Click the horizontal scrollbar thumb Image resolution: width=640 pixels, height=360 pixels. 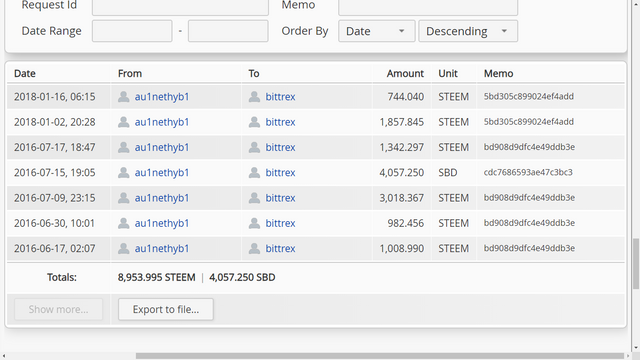coord(380,356)
